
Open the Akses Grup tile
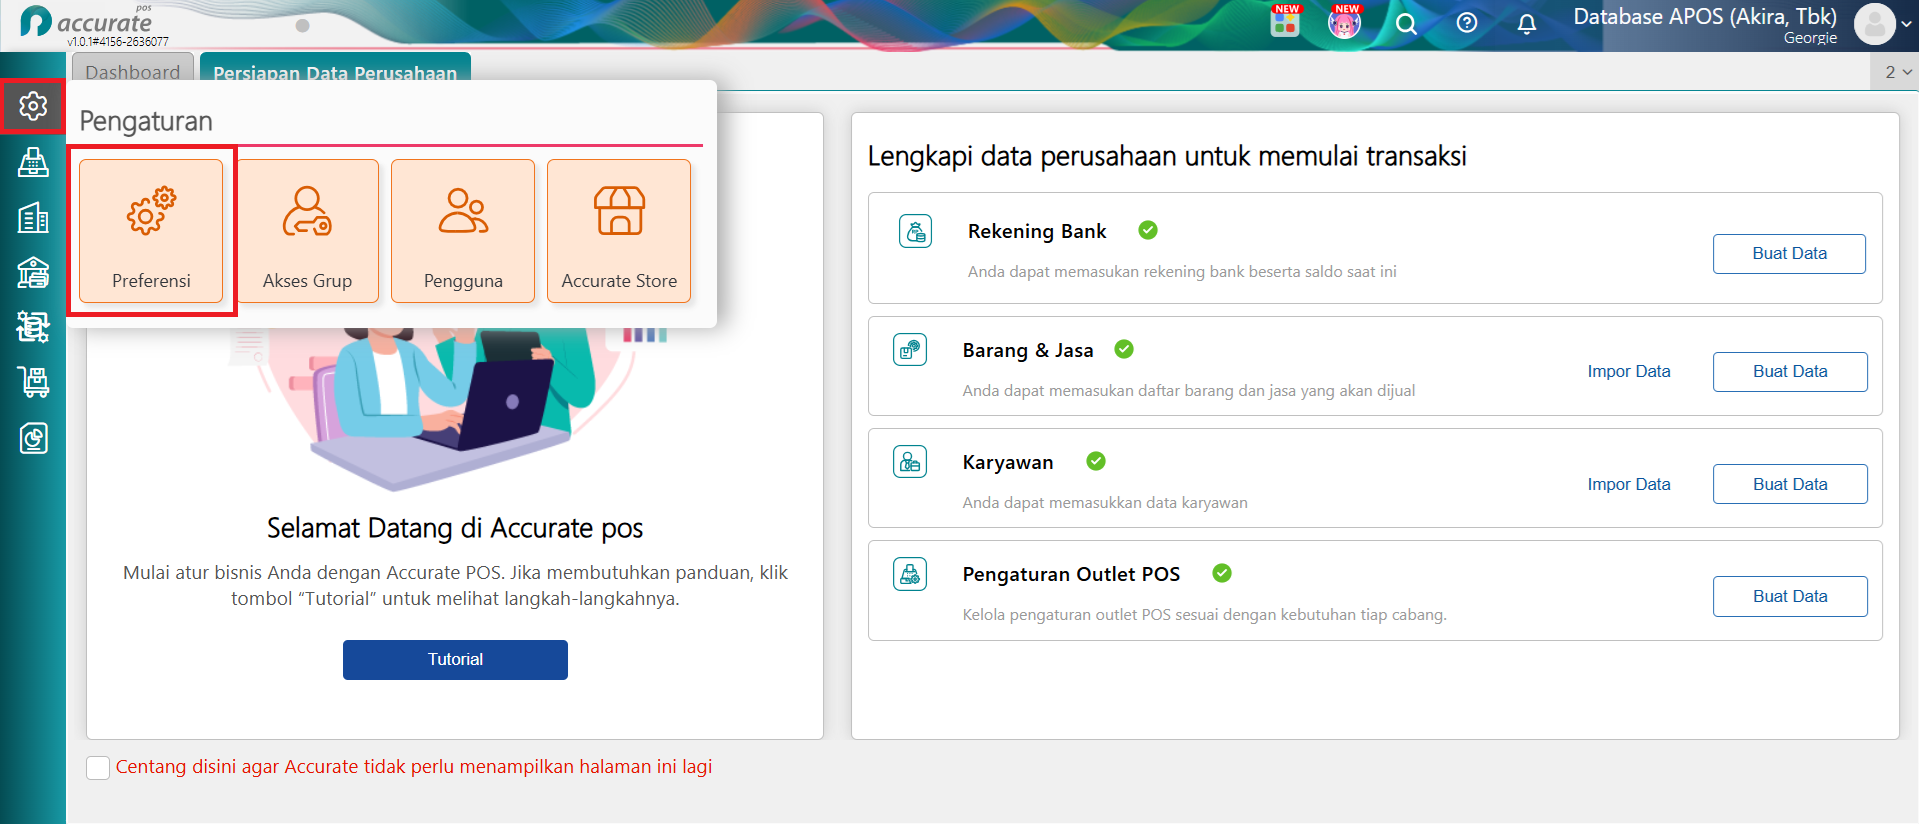coord(307,231)
